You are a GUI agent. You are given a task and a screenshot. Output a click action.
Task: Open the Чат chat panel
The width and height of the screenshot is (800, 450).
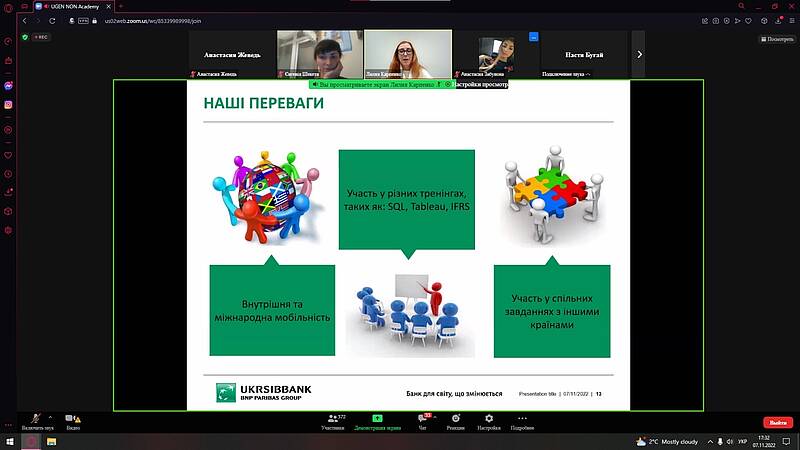click(x=421, y=419)
